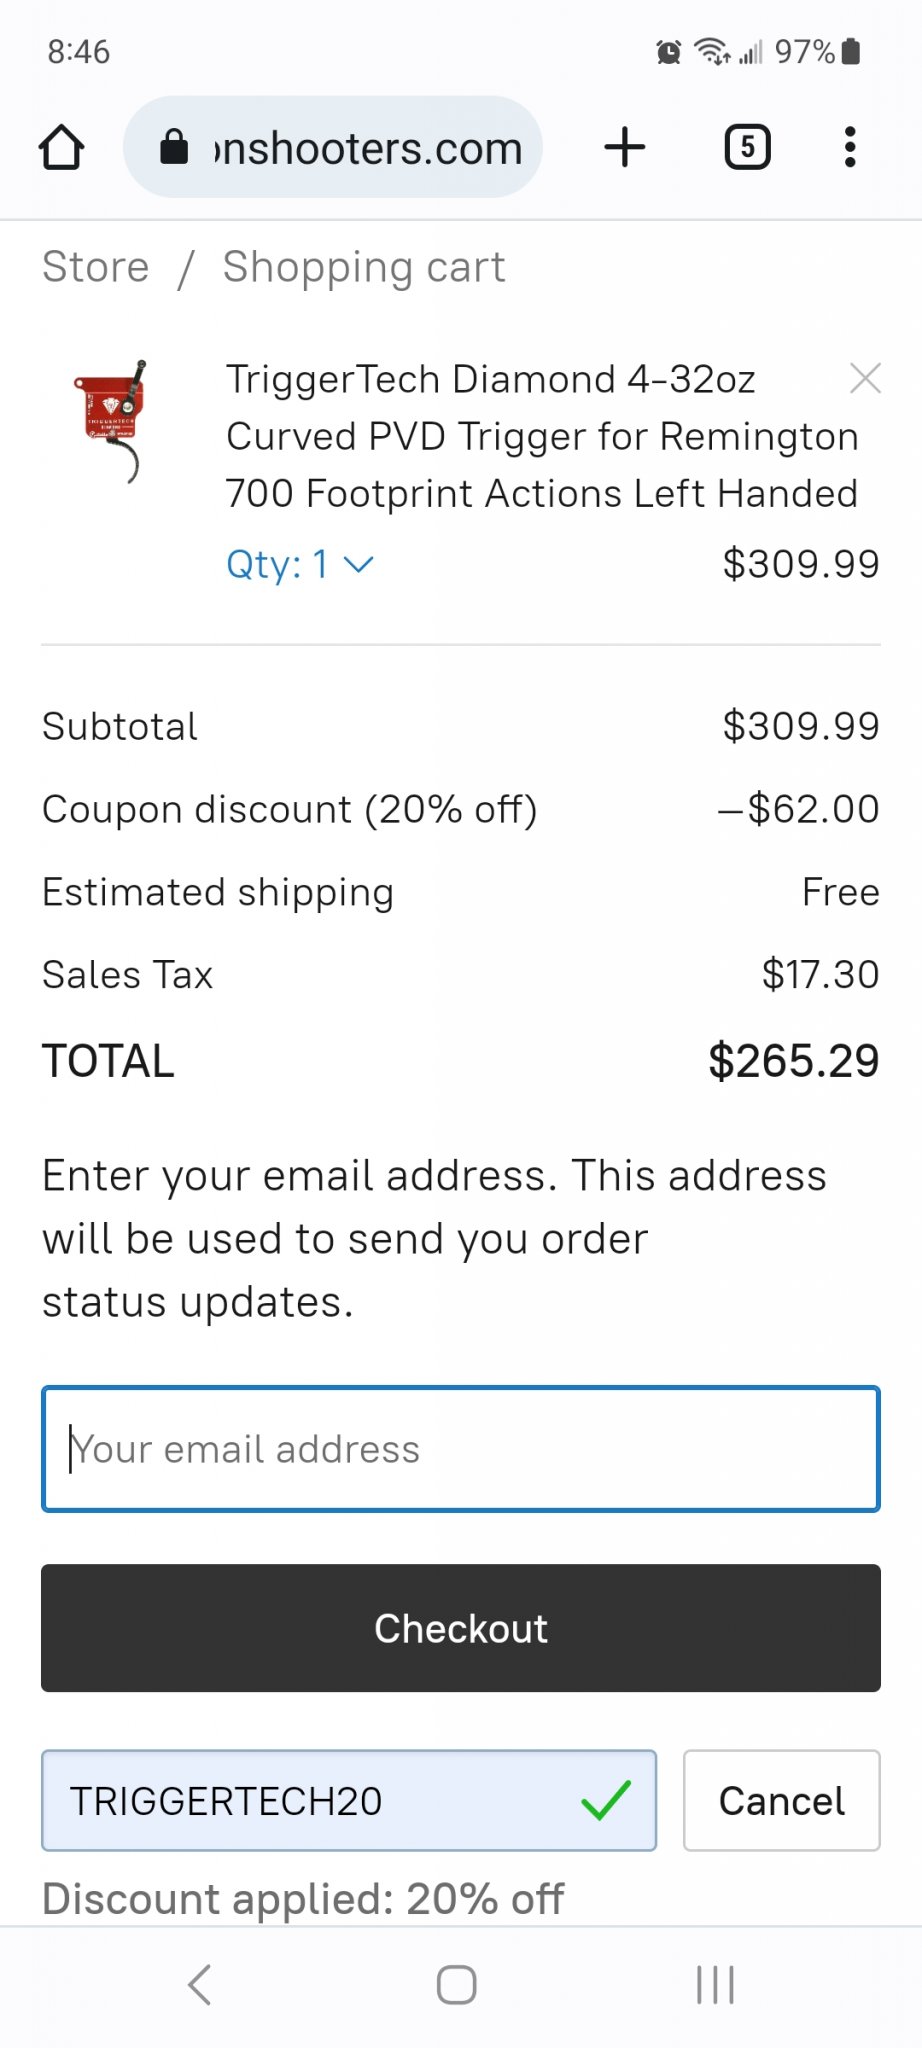Image resolution: width=922 pixels, height=2048 pixels.
Task: Open a new tab with plus icon
Action: [x=625, y=147]
